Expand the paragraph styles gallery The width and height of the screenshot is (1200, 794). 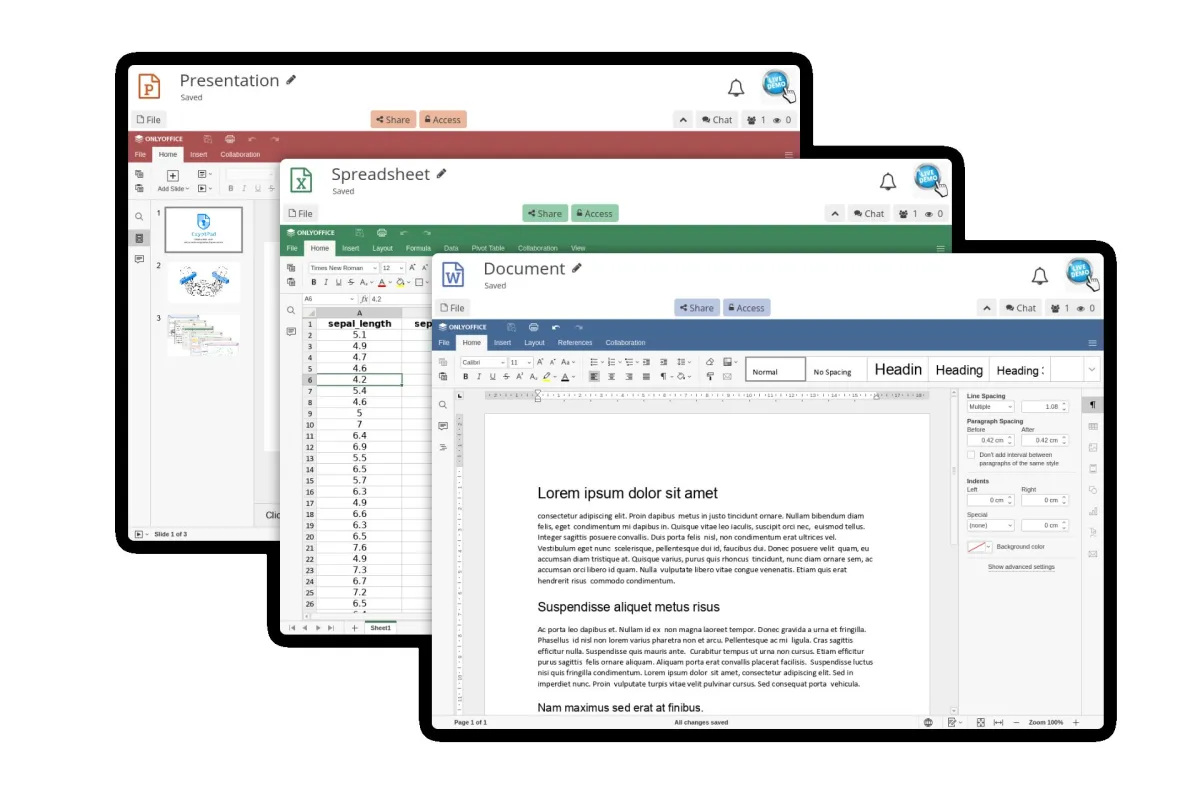coord(1090,369)
